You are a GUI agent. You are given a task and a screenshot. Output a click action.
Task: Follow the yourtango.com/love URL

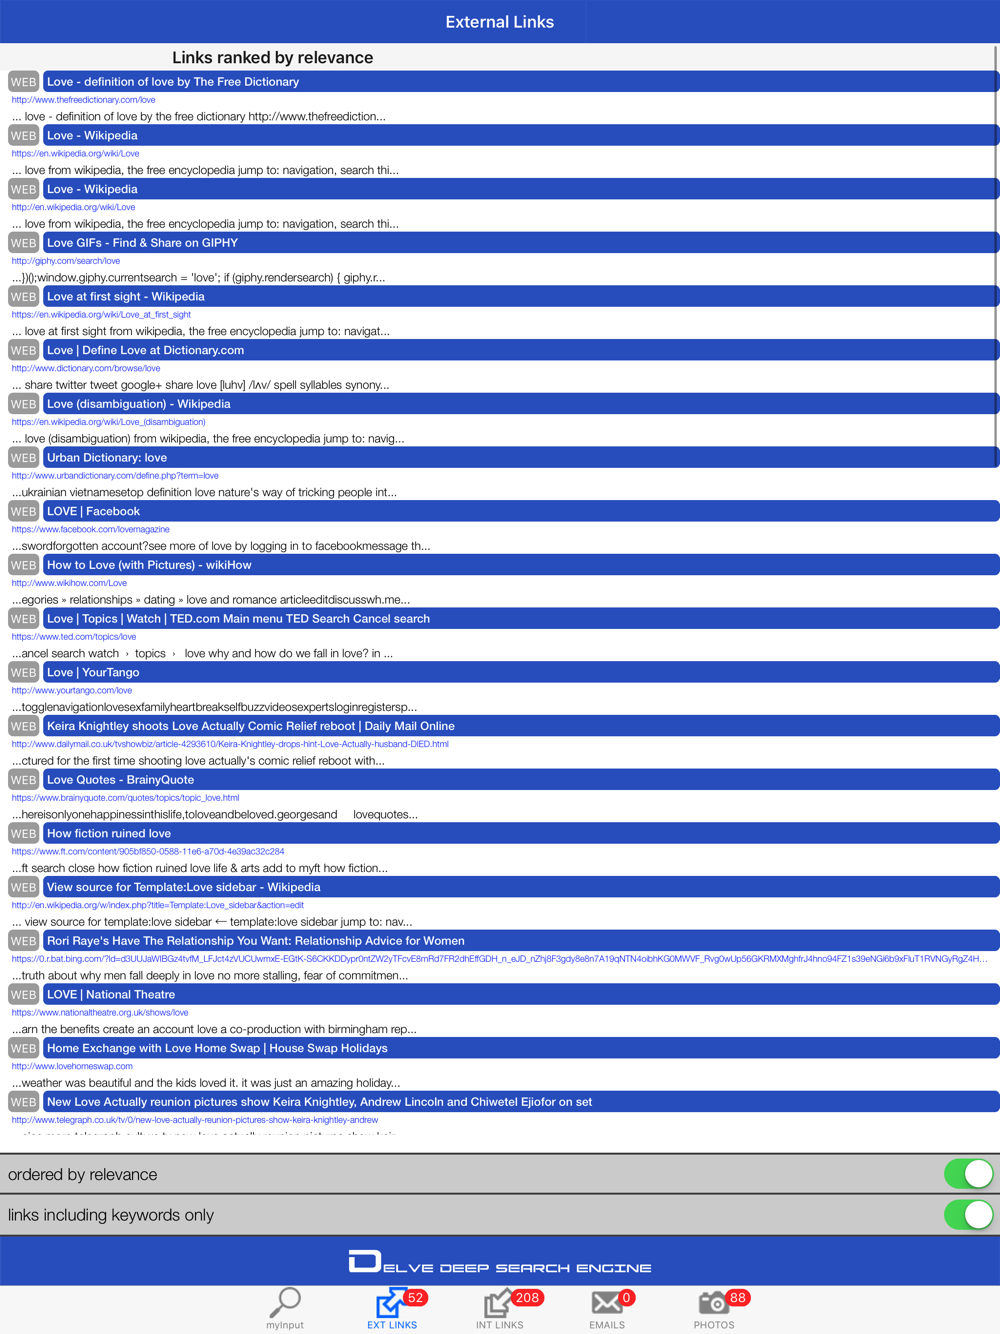pyautogui.click(x=72, y=690)
